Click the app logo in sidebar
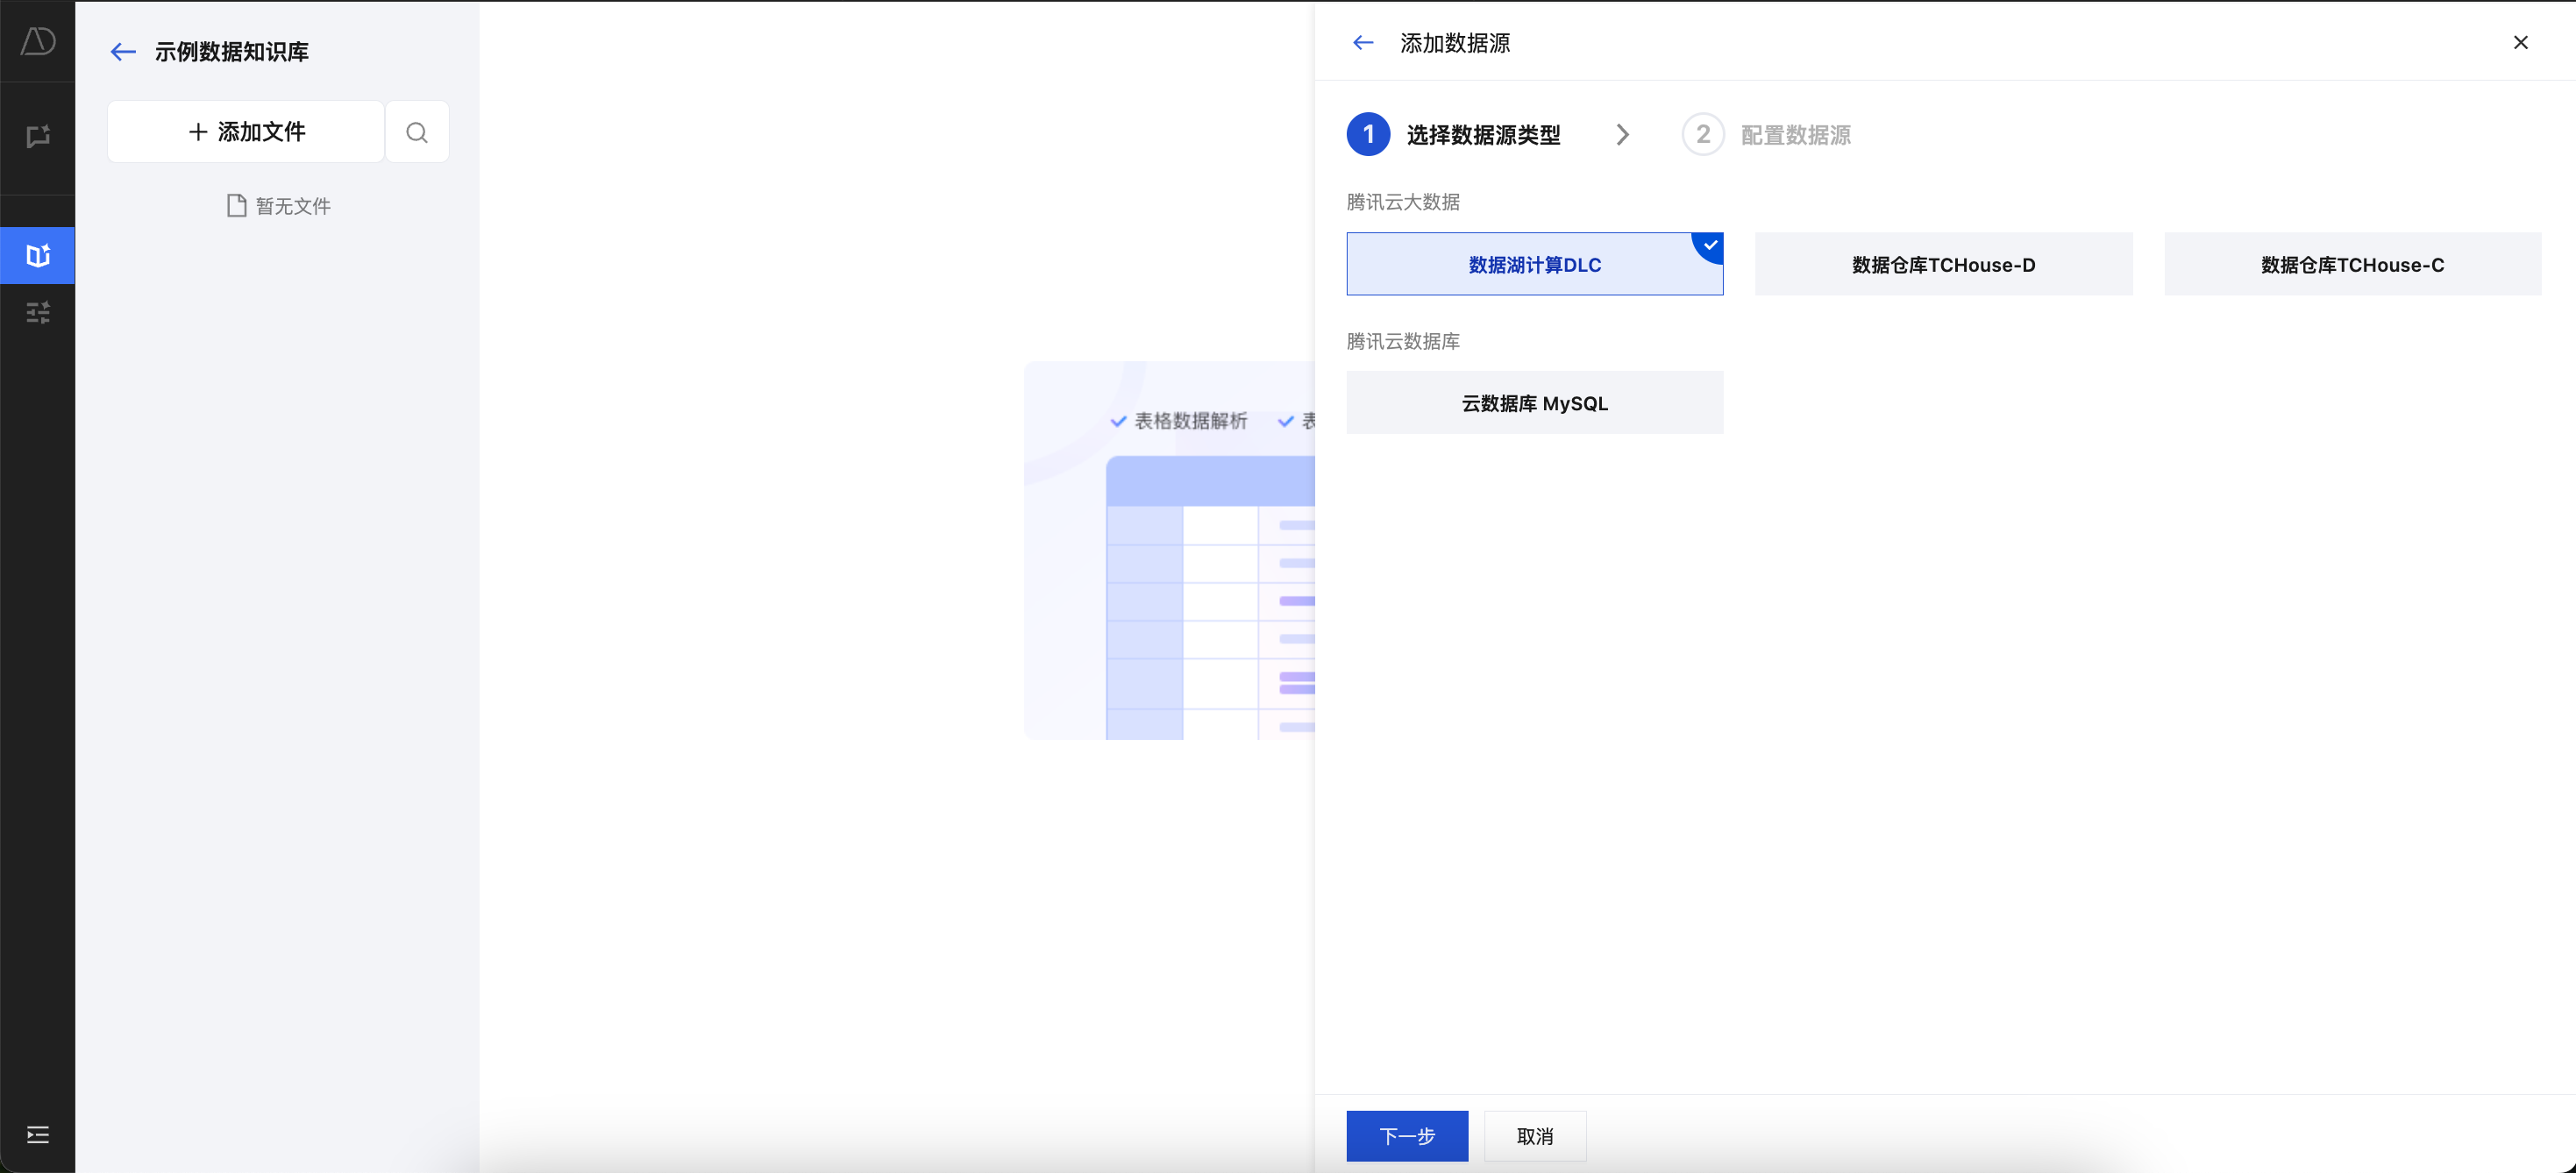Image resolution: width=2576 pixels, height=1173 pixels. coord(38,41)
